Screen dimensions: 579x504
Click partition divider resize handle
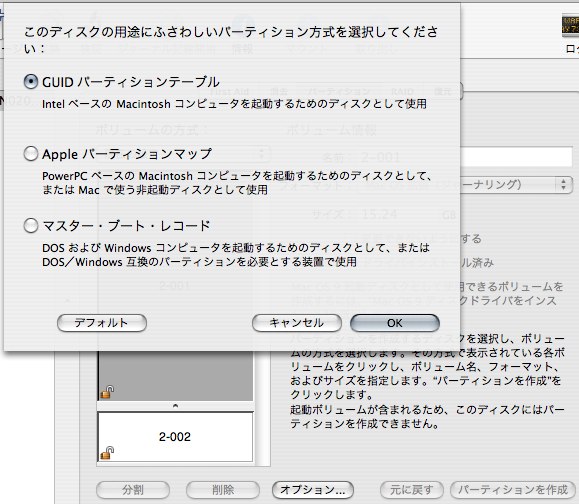point(175,406)
